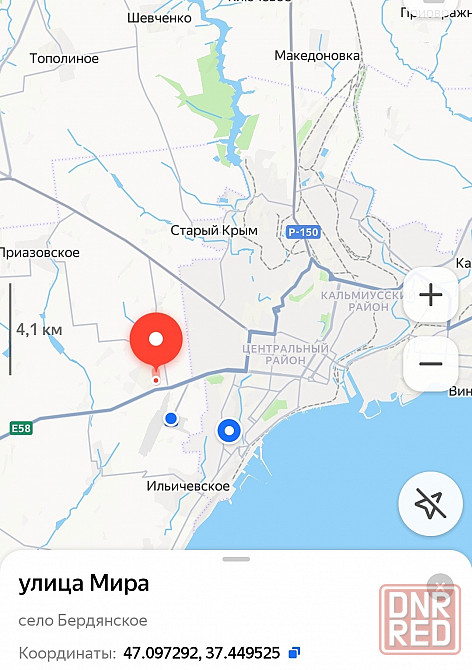Viewport: 472px width, 670px height.
Task: Zoom out with the minus button
Action: 431,364
